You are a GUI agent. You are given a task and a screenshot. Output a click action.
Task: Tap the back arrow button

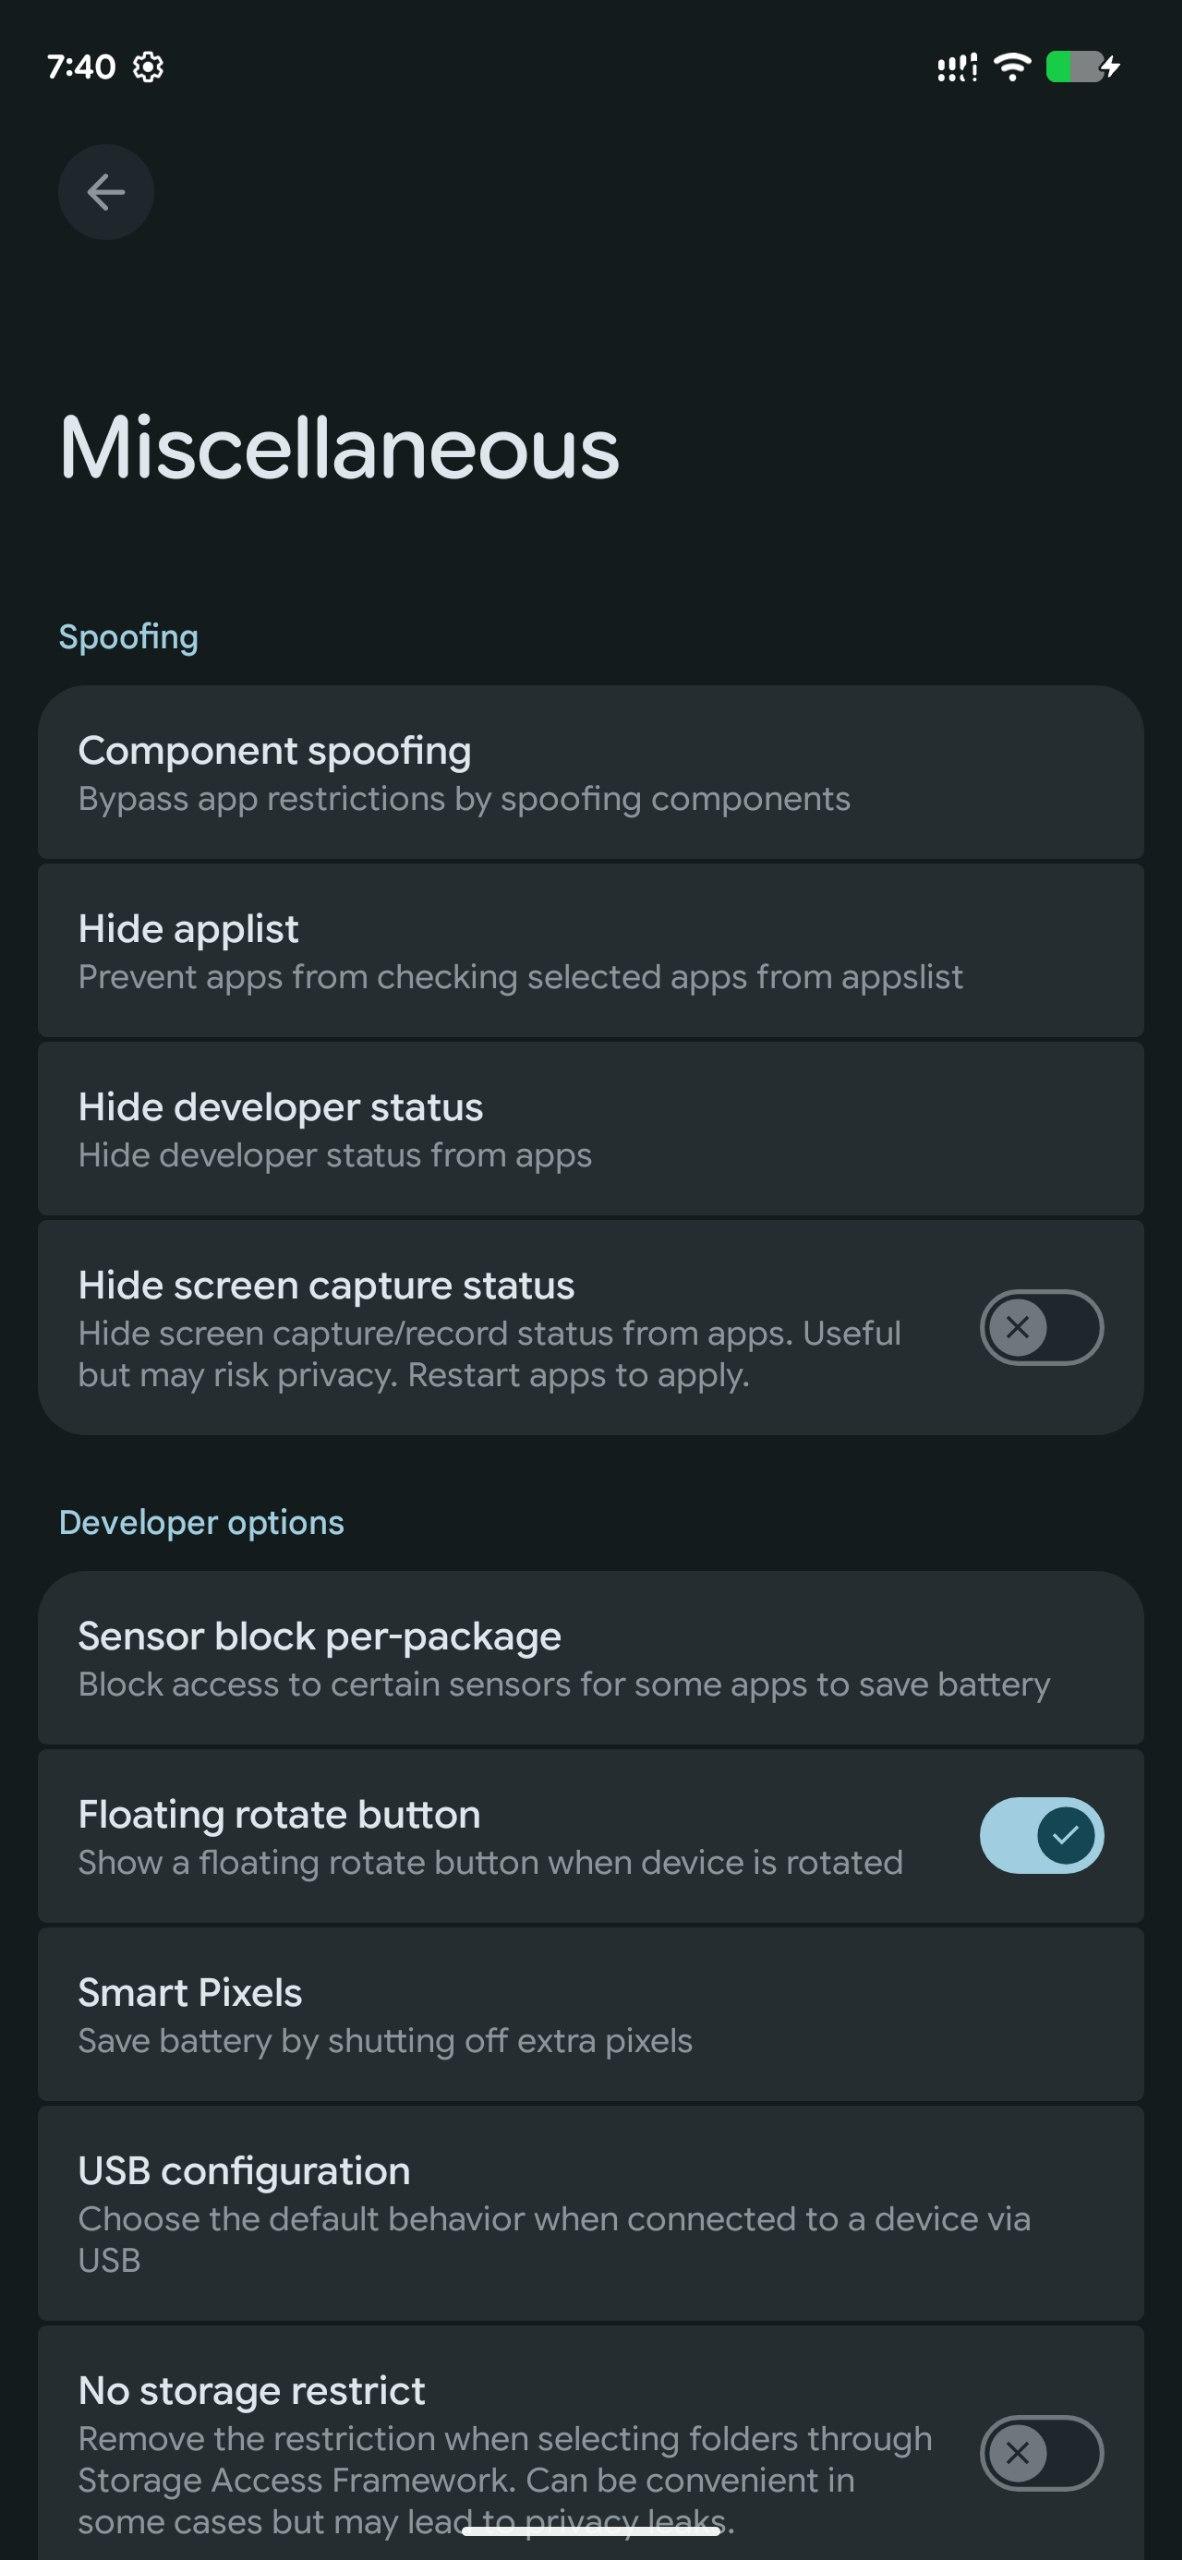click(106, 192)
